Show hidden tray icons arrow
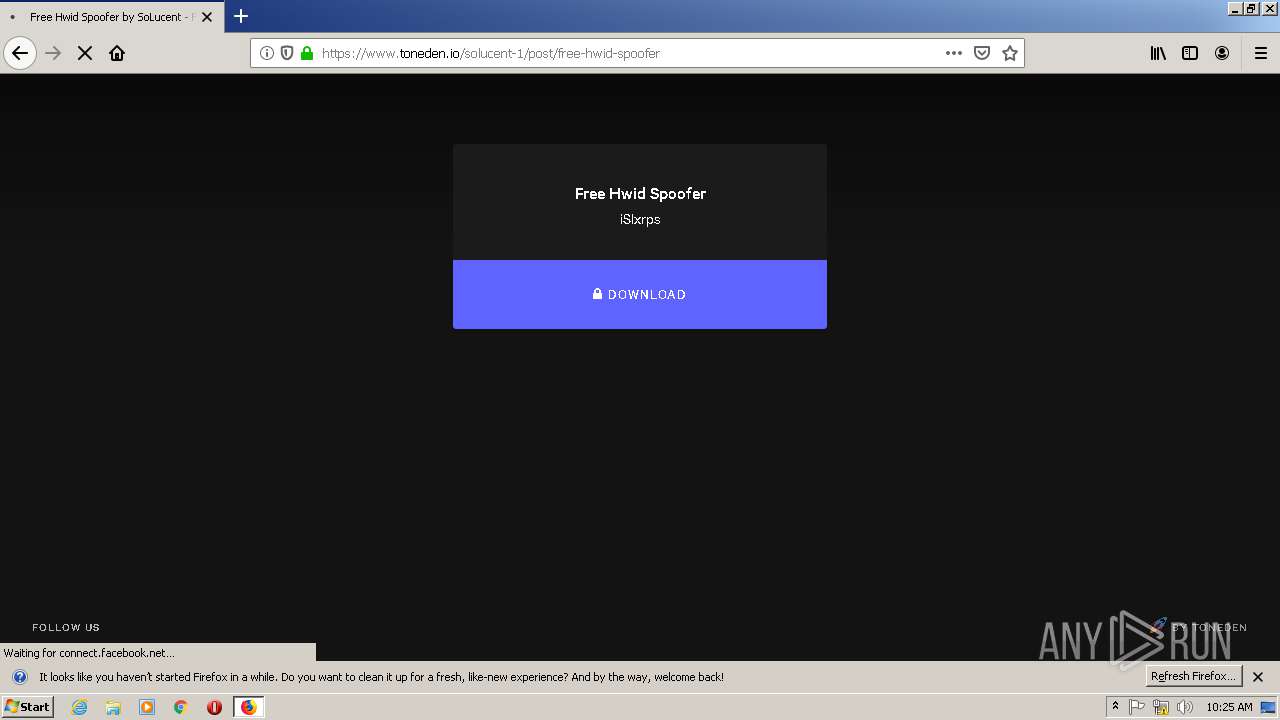Screen dimensions: 1280x720 [1115, 707]
